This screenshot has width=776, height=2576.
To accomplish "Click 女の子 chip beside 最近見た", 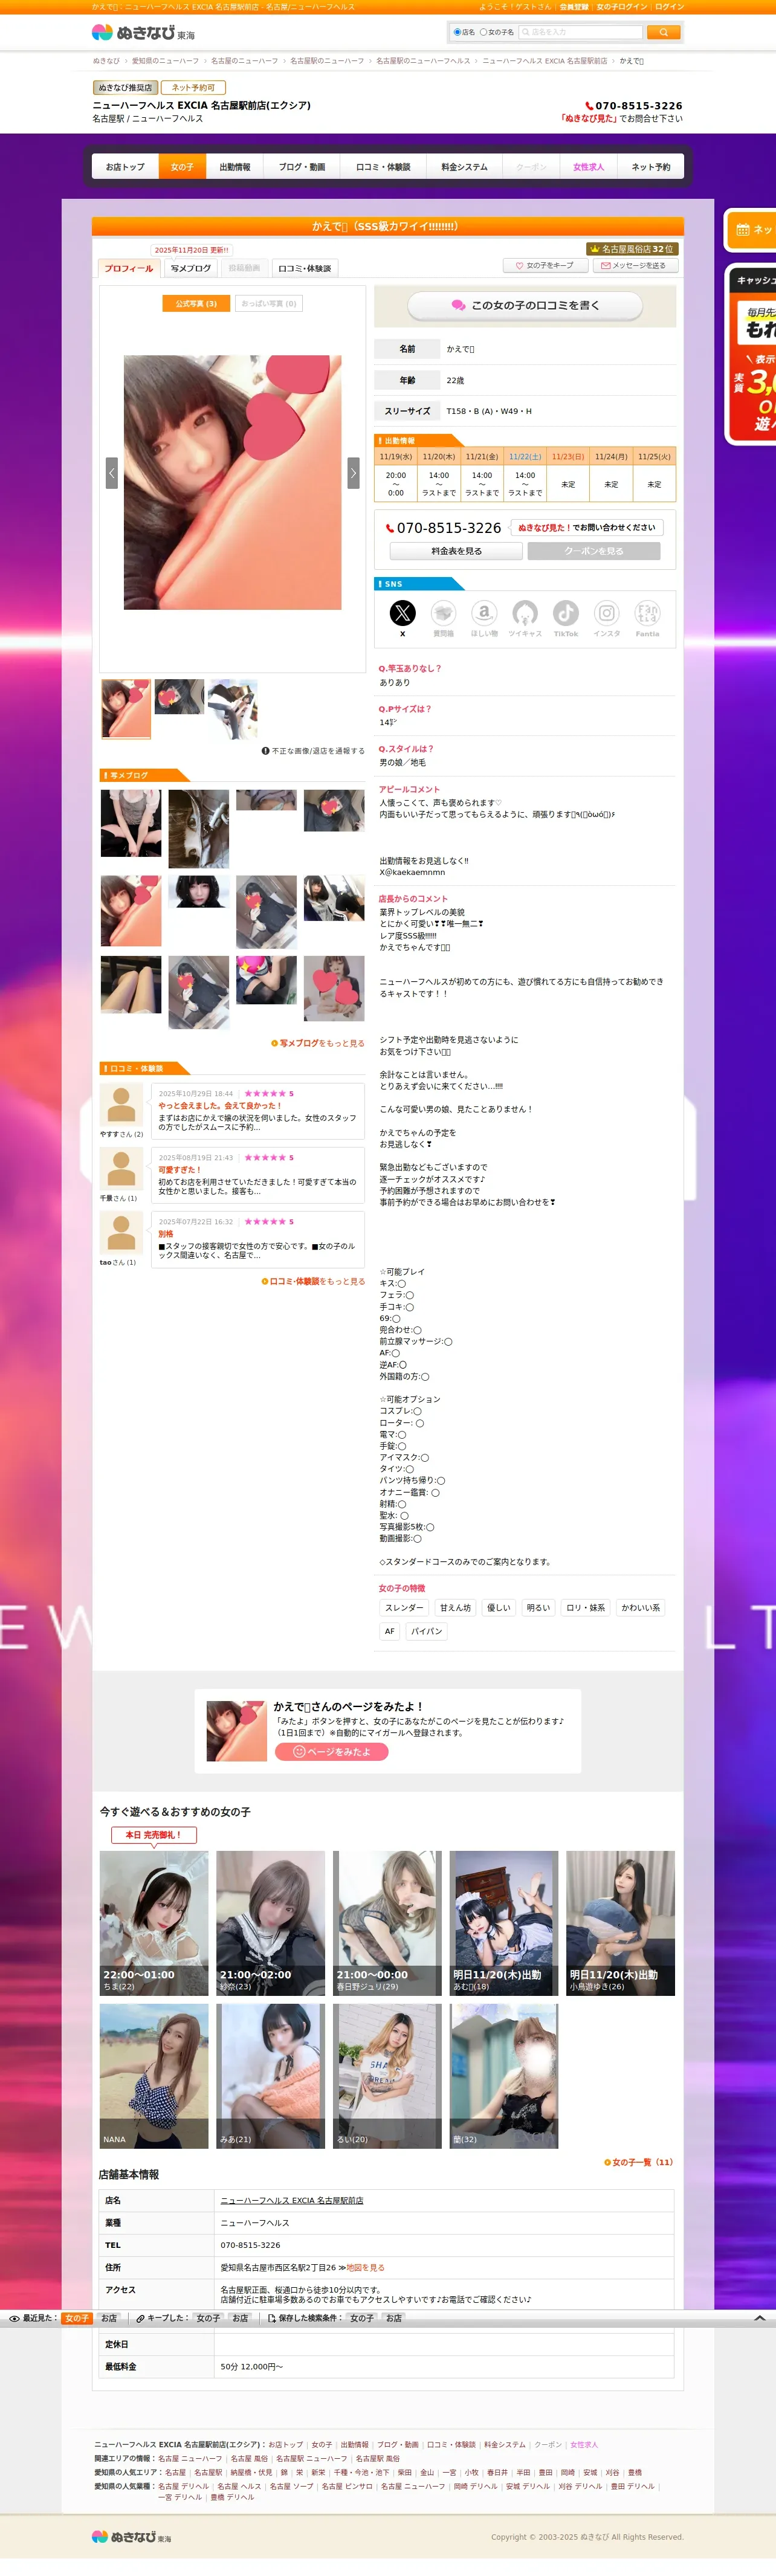I will tap(77, 2318).
